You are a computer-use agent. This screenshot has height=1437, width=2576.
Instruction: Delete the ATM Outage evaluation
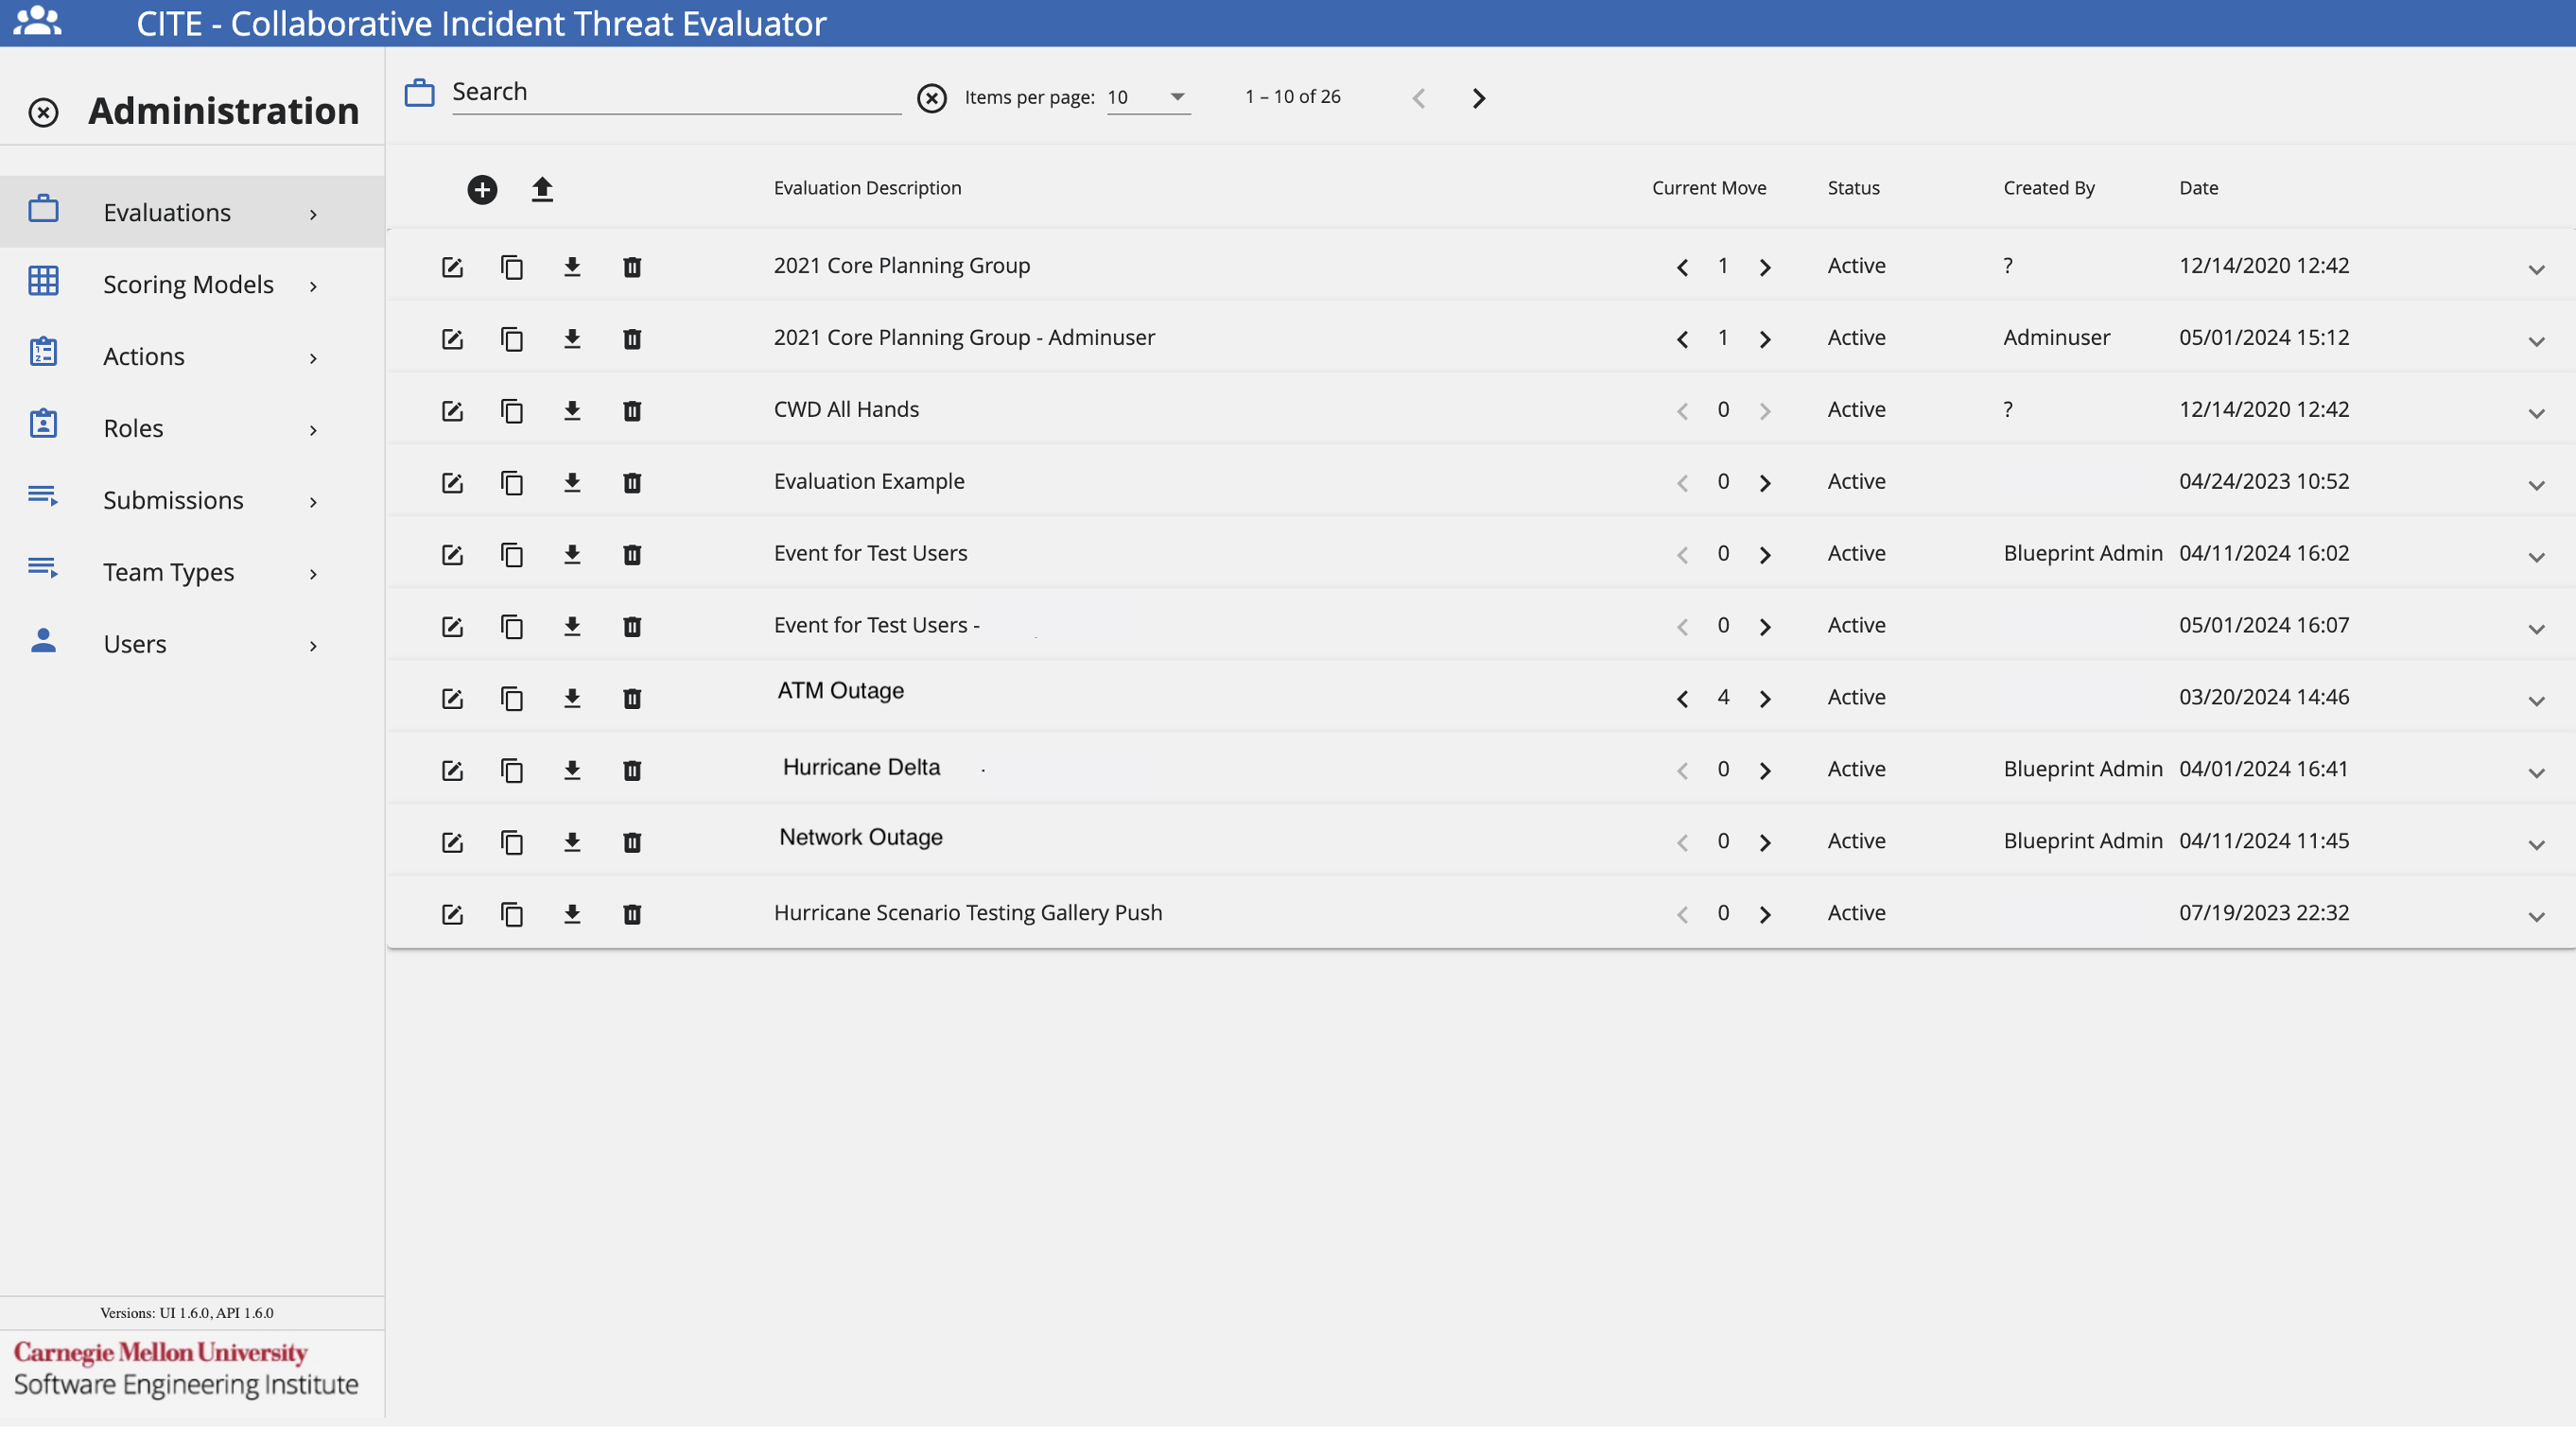point(632,698)
